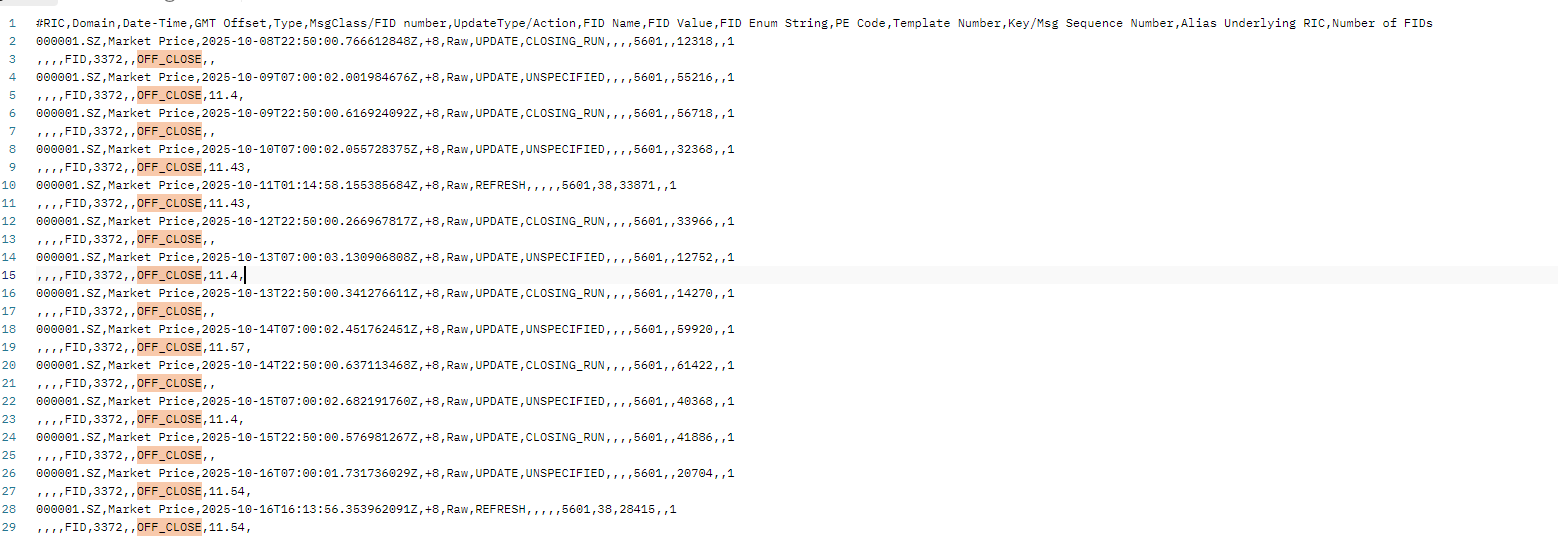Click the highlighted OFF_CLOSE on line 19
Image resolution: width=1558 pixels, height=538 pixels.
169,347
